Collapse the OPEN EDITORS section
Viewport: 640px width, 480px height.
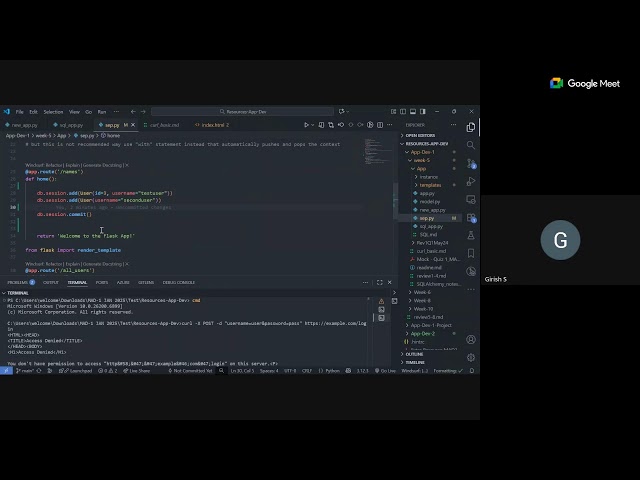(418, 135)
